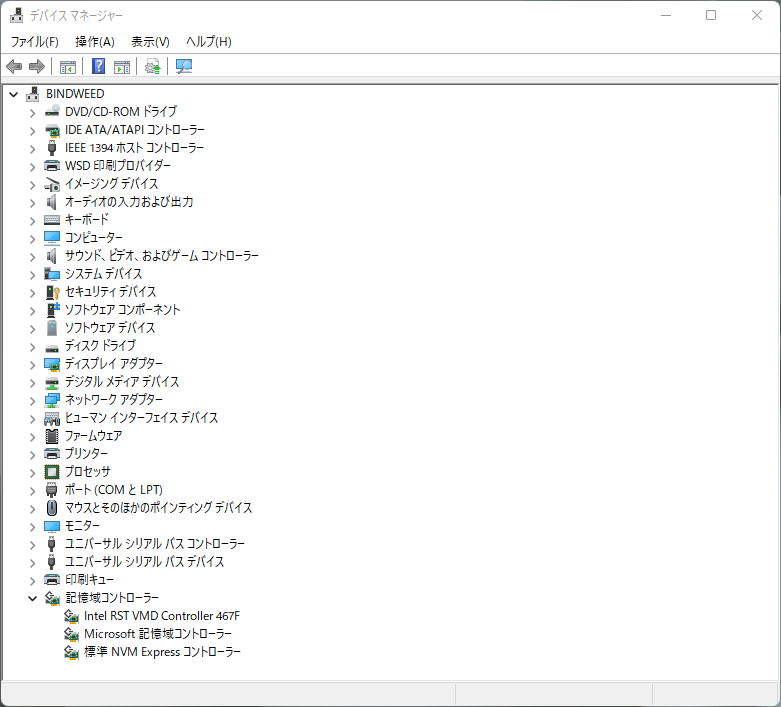Viewport: 781px width, 707px height.
Task: Click the Intel RST VMD Controller icon
Action: coord(71,617)
